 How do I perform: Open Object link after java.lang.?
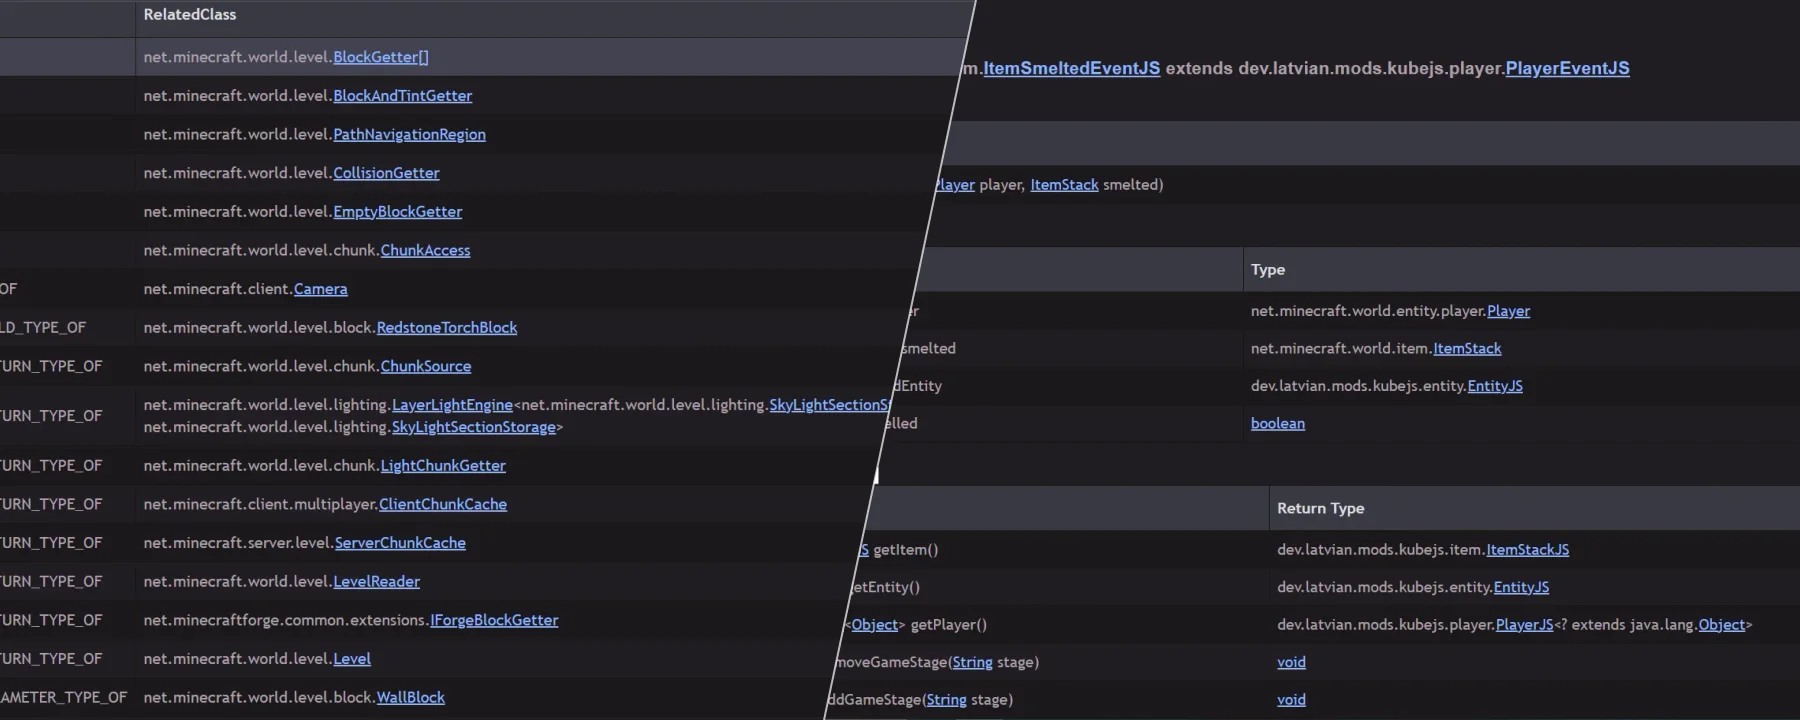click(1721, 625)
